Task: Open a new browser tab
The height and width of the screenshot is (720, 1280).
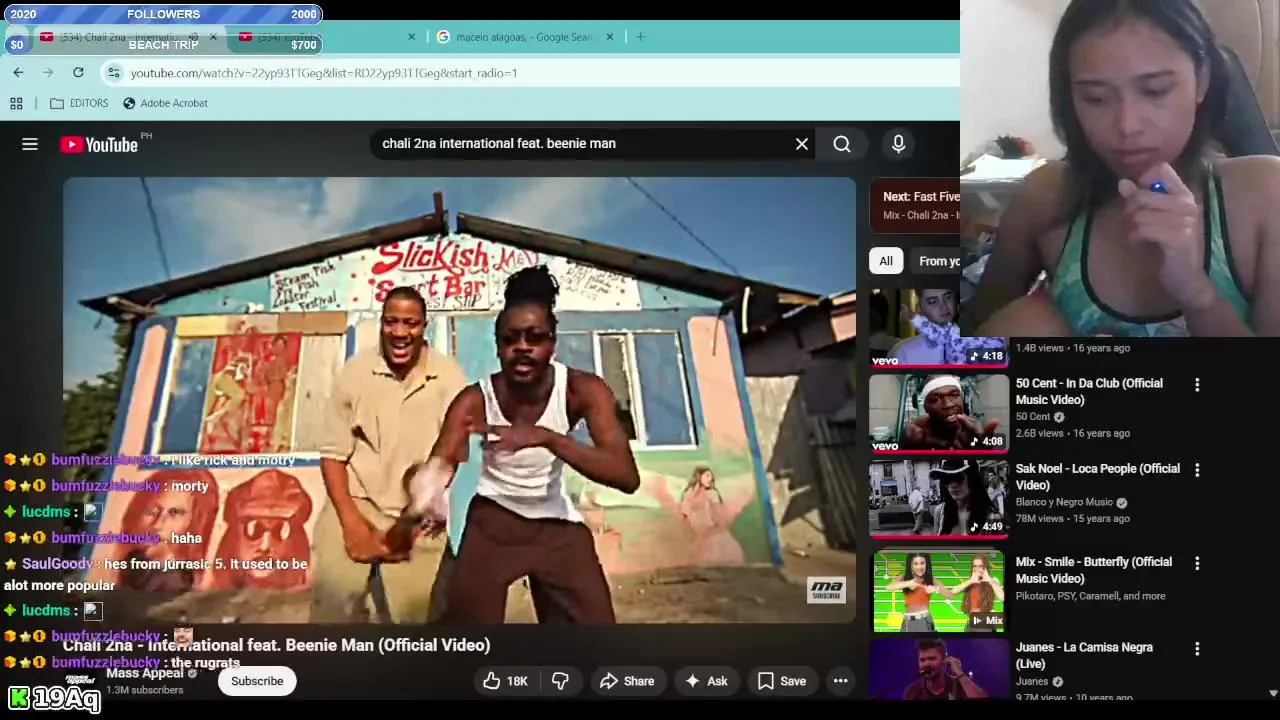Action: point(640,37)
